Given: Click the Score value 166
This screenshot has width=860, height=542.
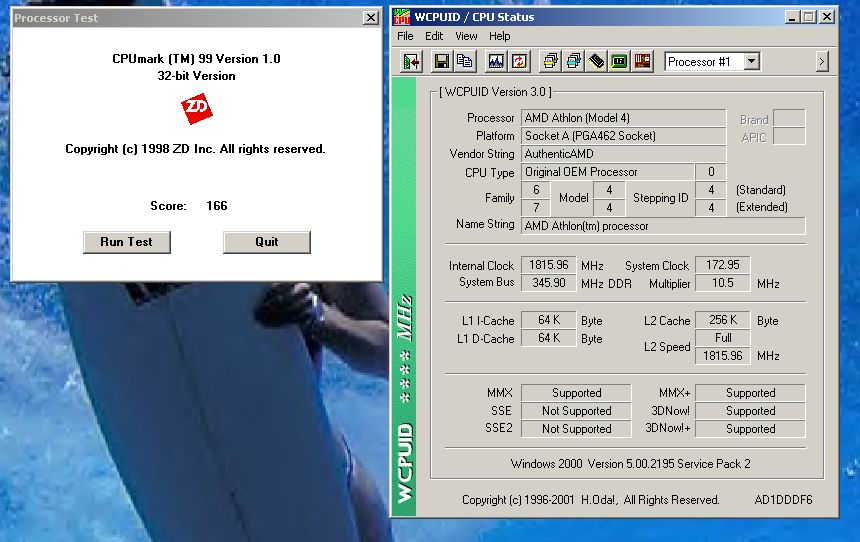Looking at the screenshot, I should pyautogui.click(x=217, y=206).
